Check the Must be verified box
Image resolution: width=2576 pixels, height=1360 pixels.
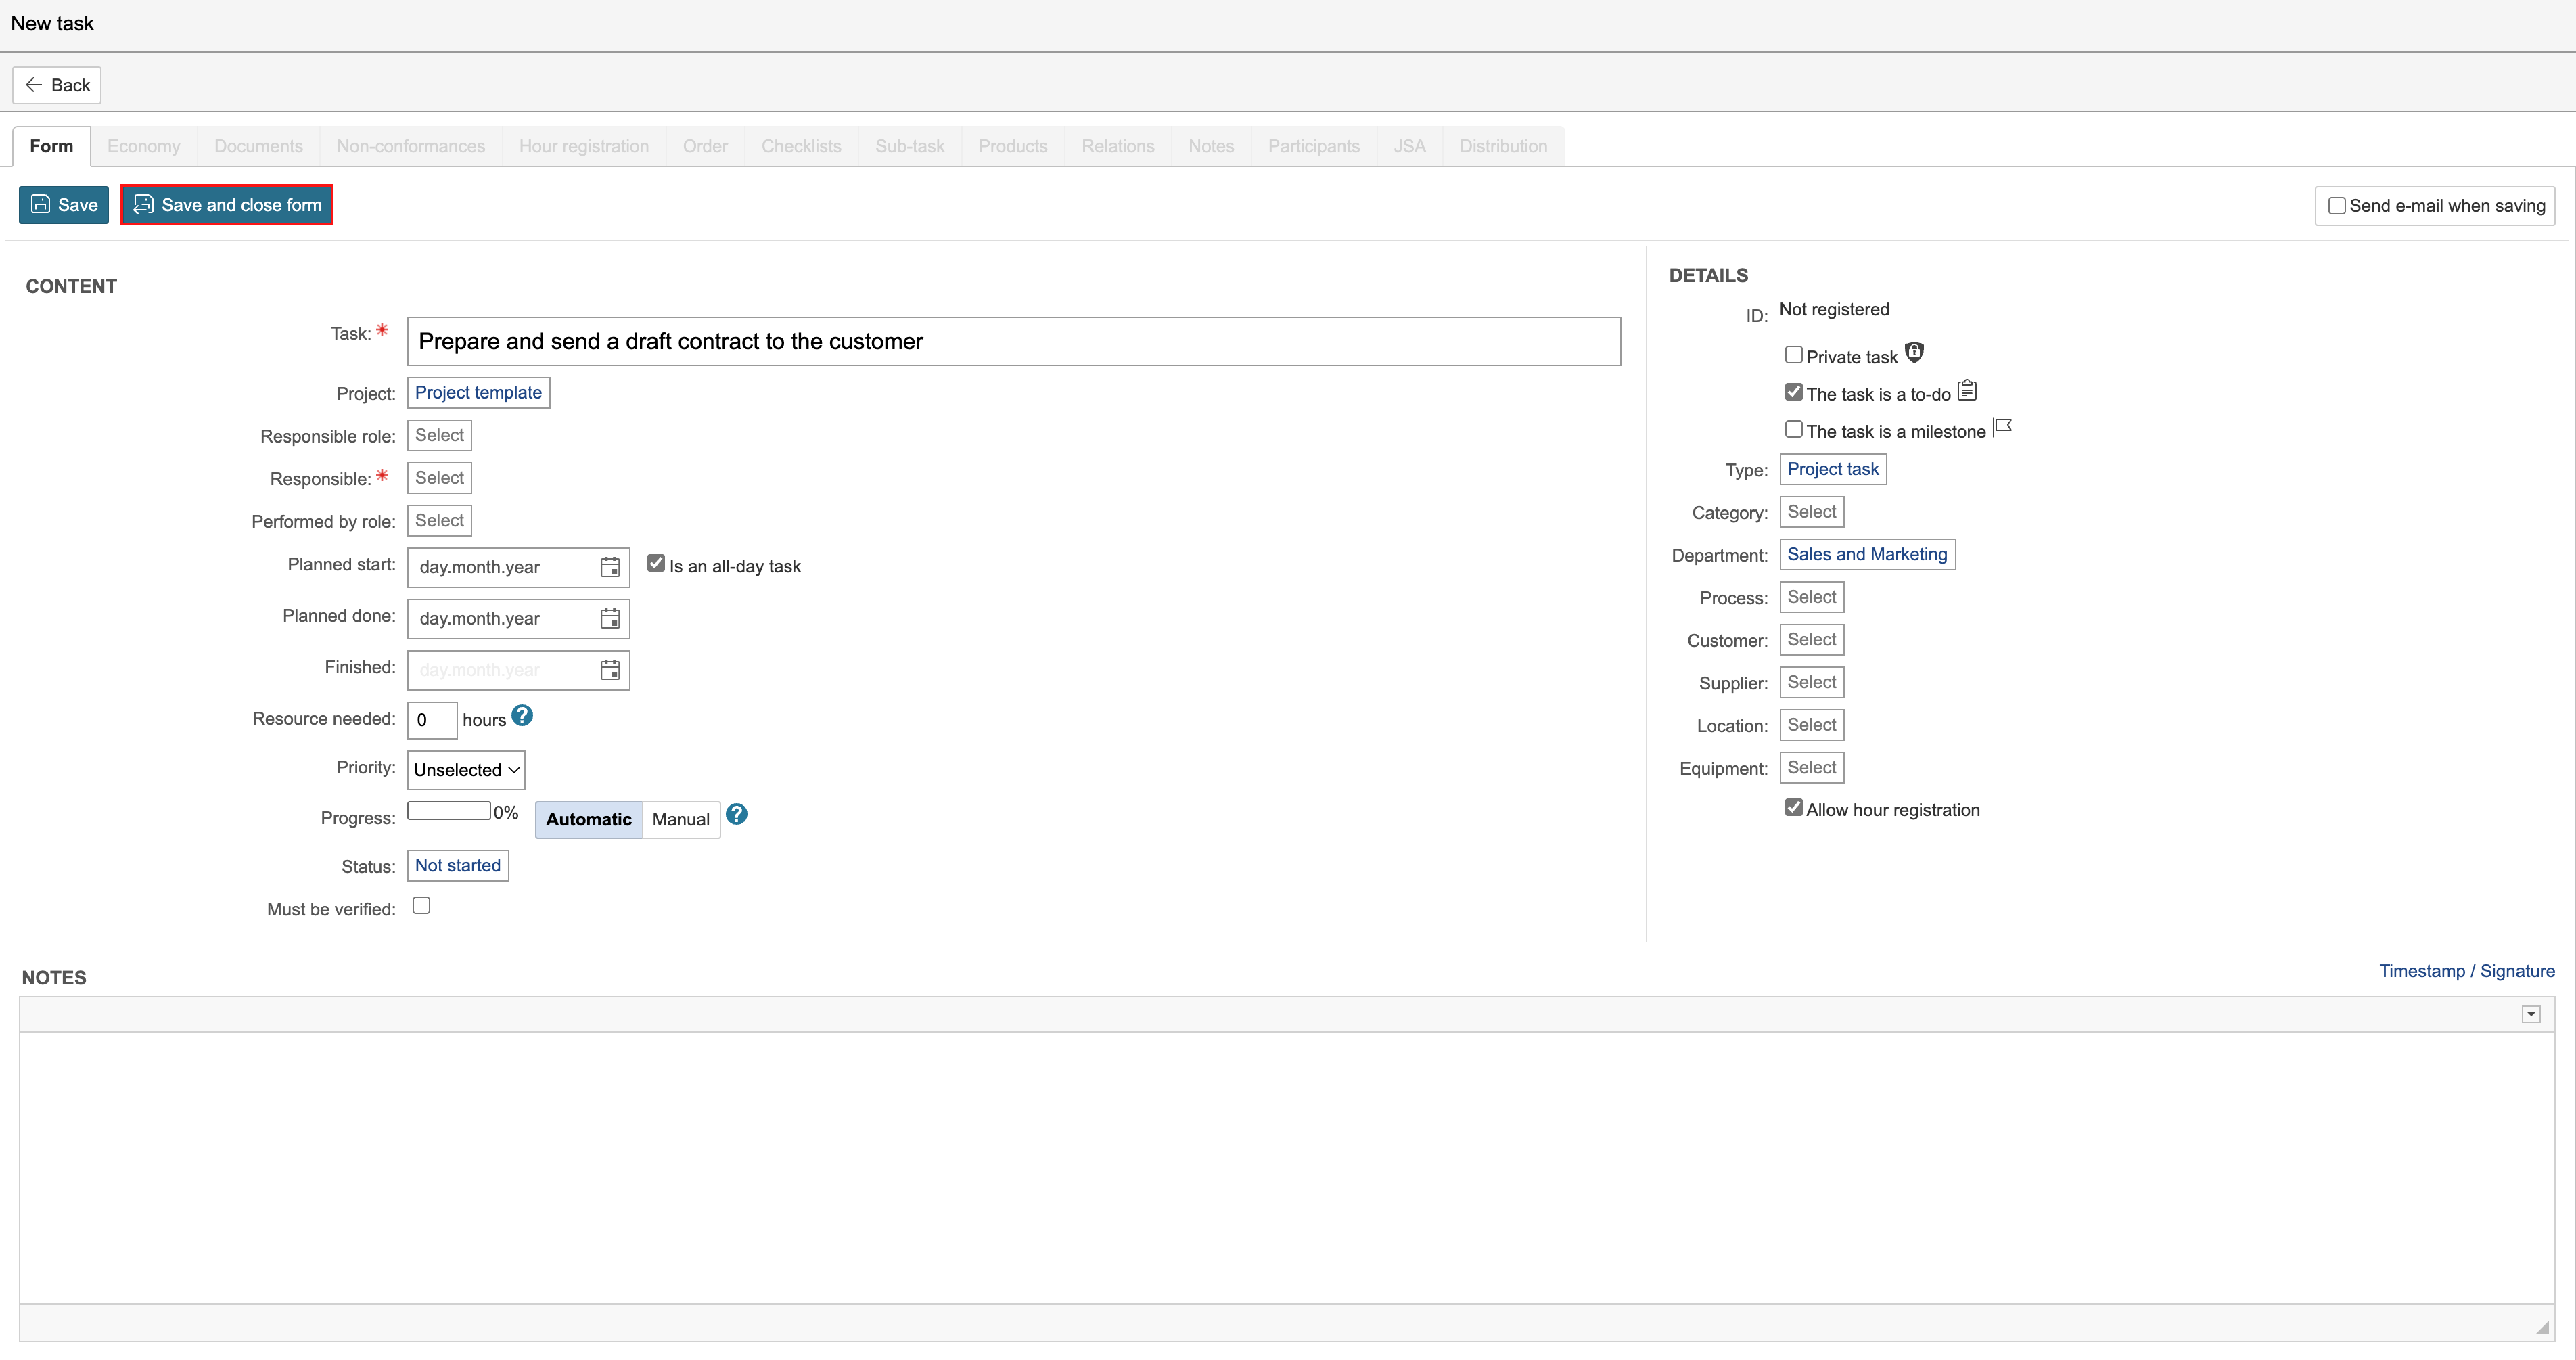(x=421, y=905)
